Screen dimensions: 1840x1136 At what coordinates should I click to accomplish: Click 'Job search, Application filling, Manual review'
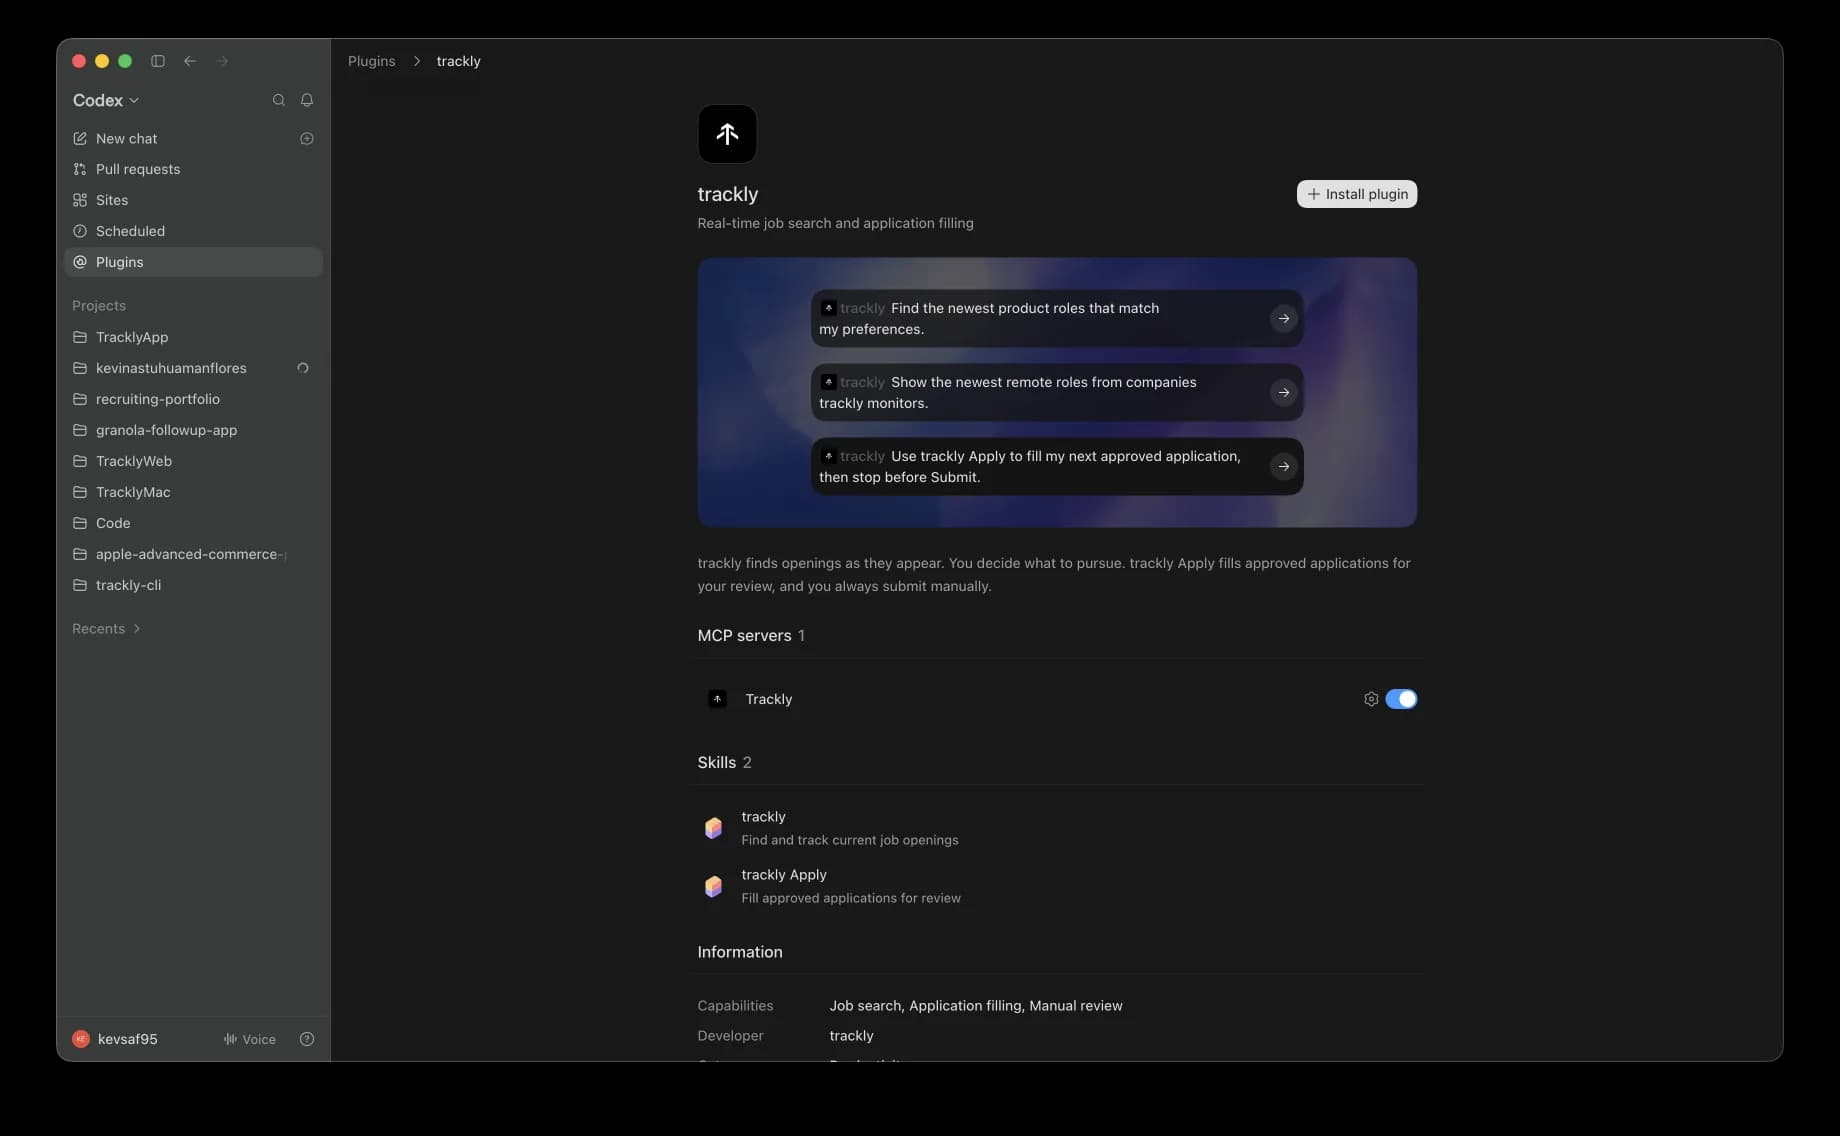coord(976,1006)
